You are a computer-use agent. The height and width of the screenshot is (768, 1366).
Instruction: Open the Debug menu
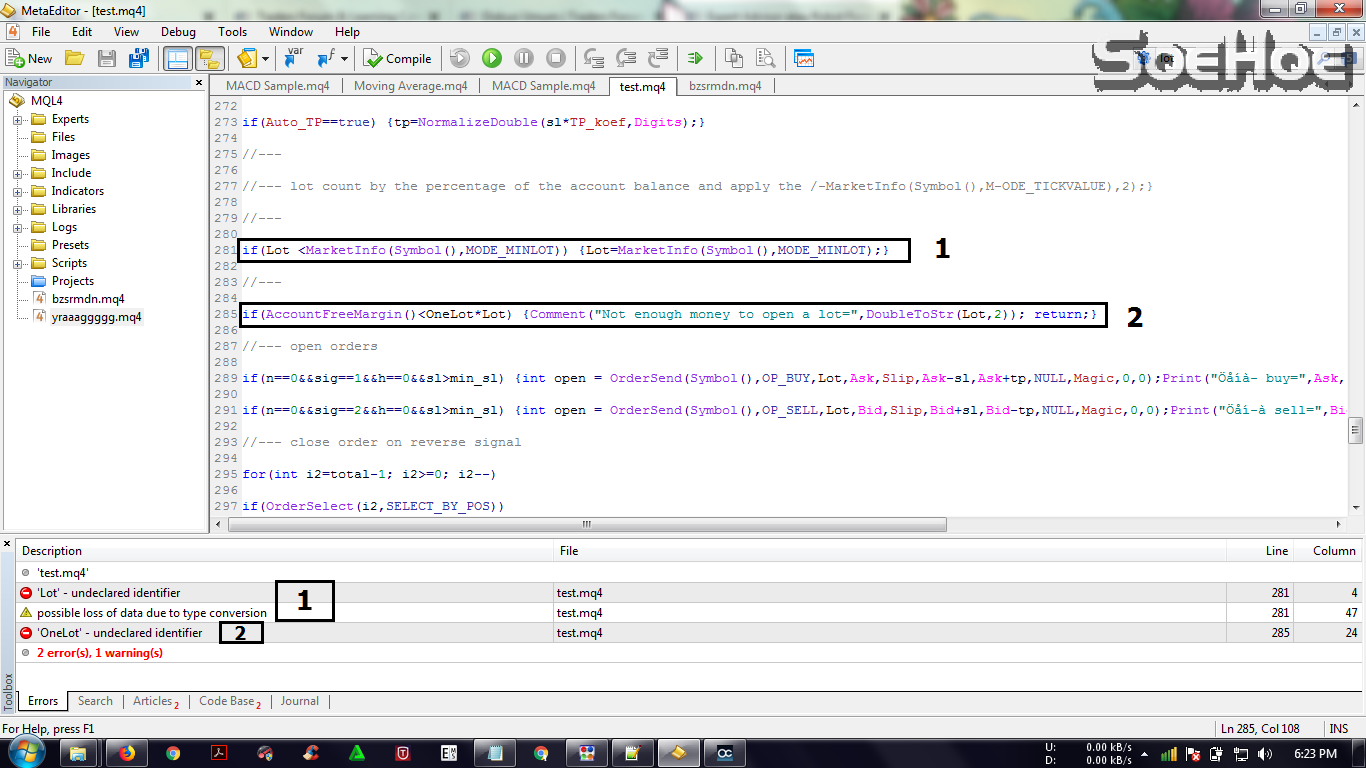click(x=178, y=32)
